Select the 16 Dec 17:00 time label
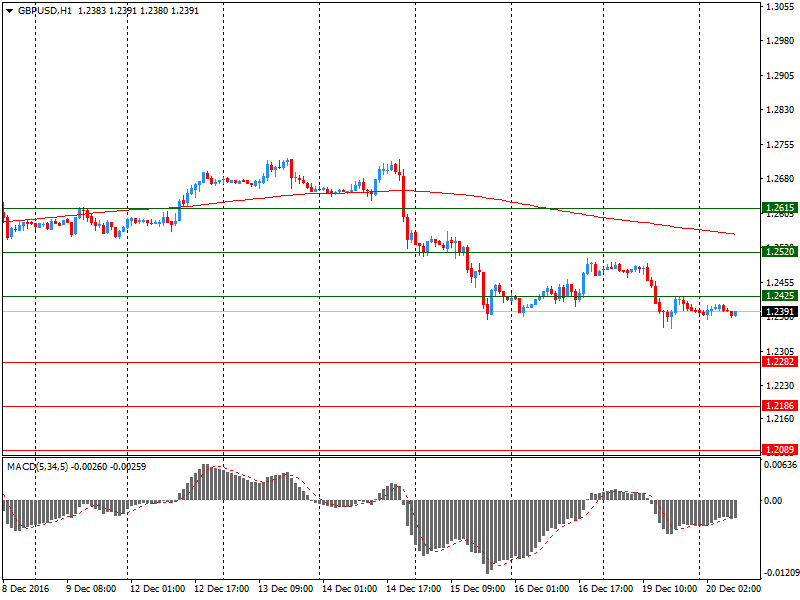Viewport: 800px width, 600px height. pyautogui.click(x=606, y=588)
